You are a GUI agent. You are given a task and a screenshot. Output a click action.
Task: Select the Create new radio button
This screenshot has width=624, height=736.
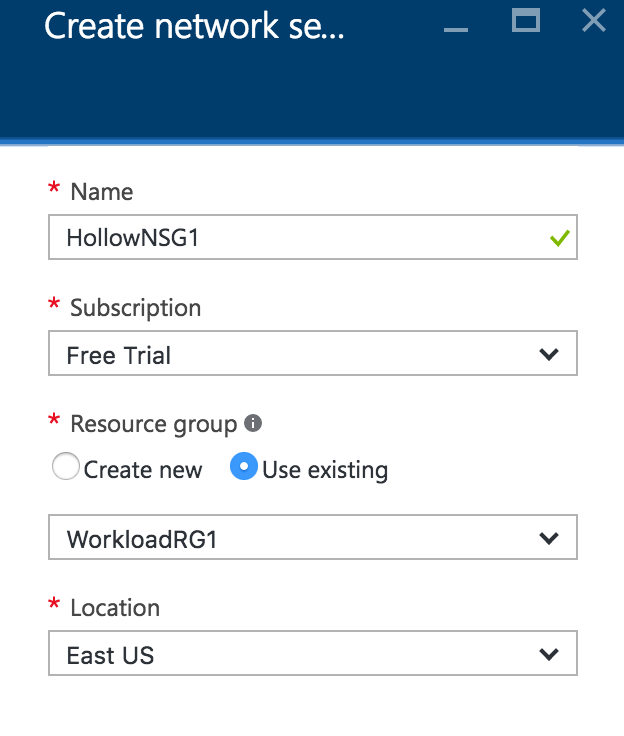[66, 468]
